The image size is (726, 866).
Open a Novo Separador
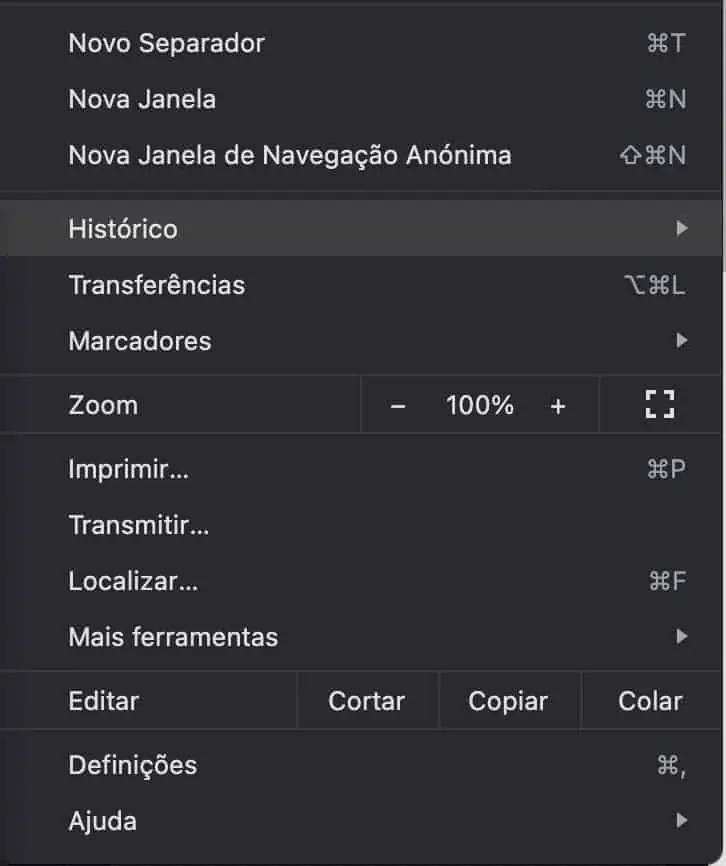click(x=167, y=43)
